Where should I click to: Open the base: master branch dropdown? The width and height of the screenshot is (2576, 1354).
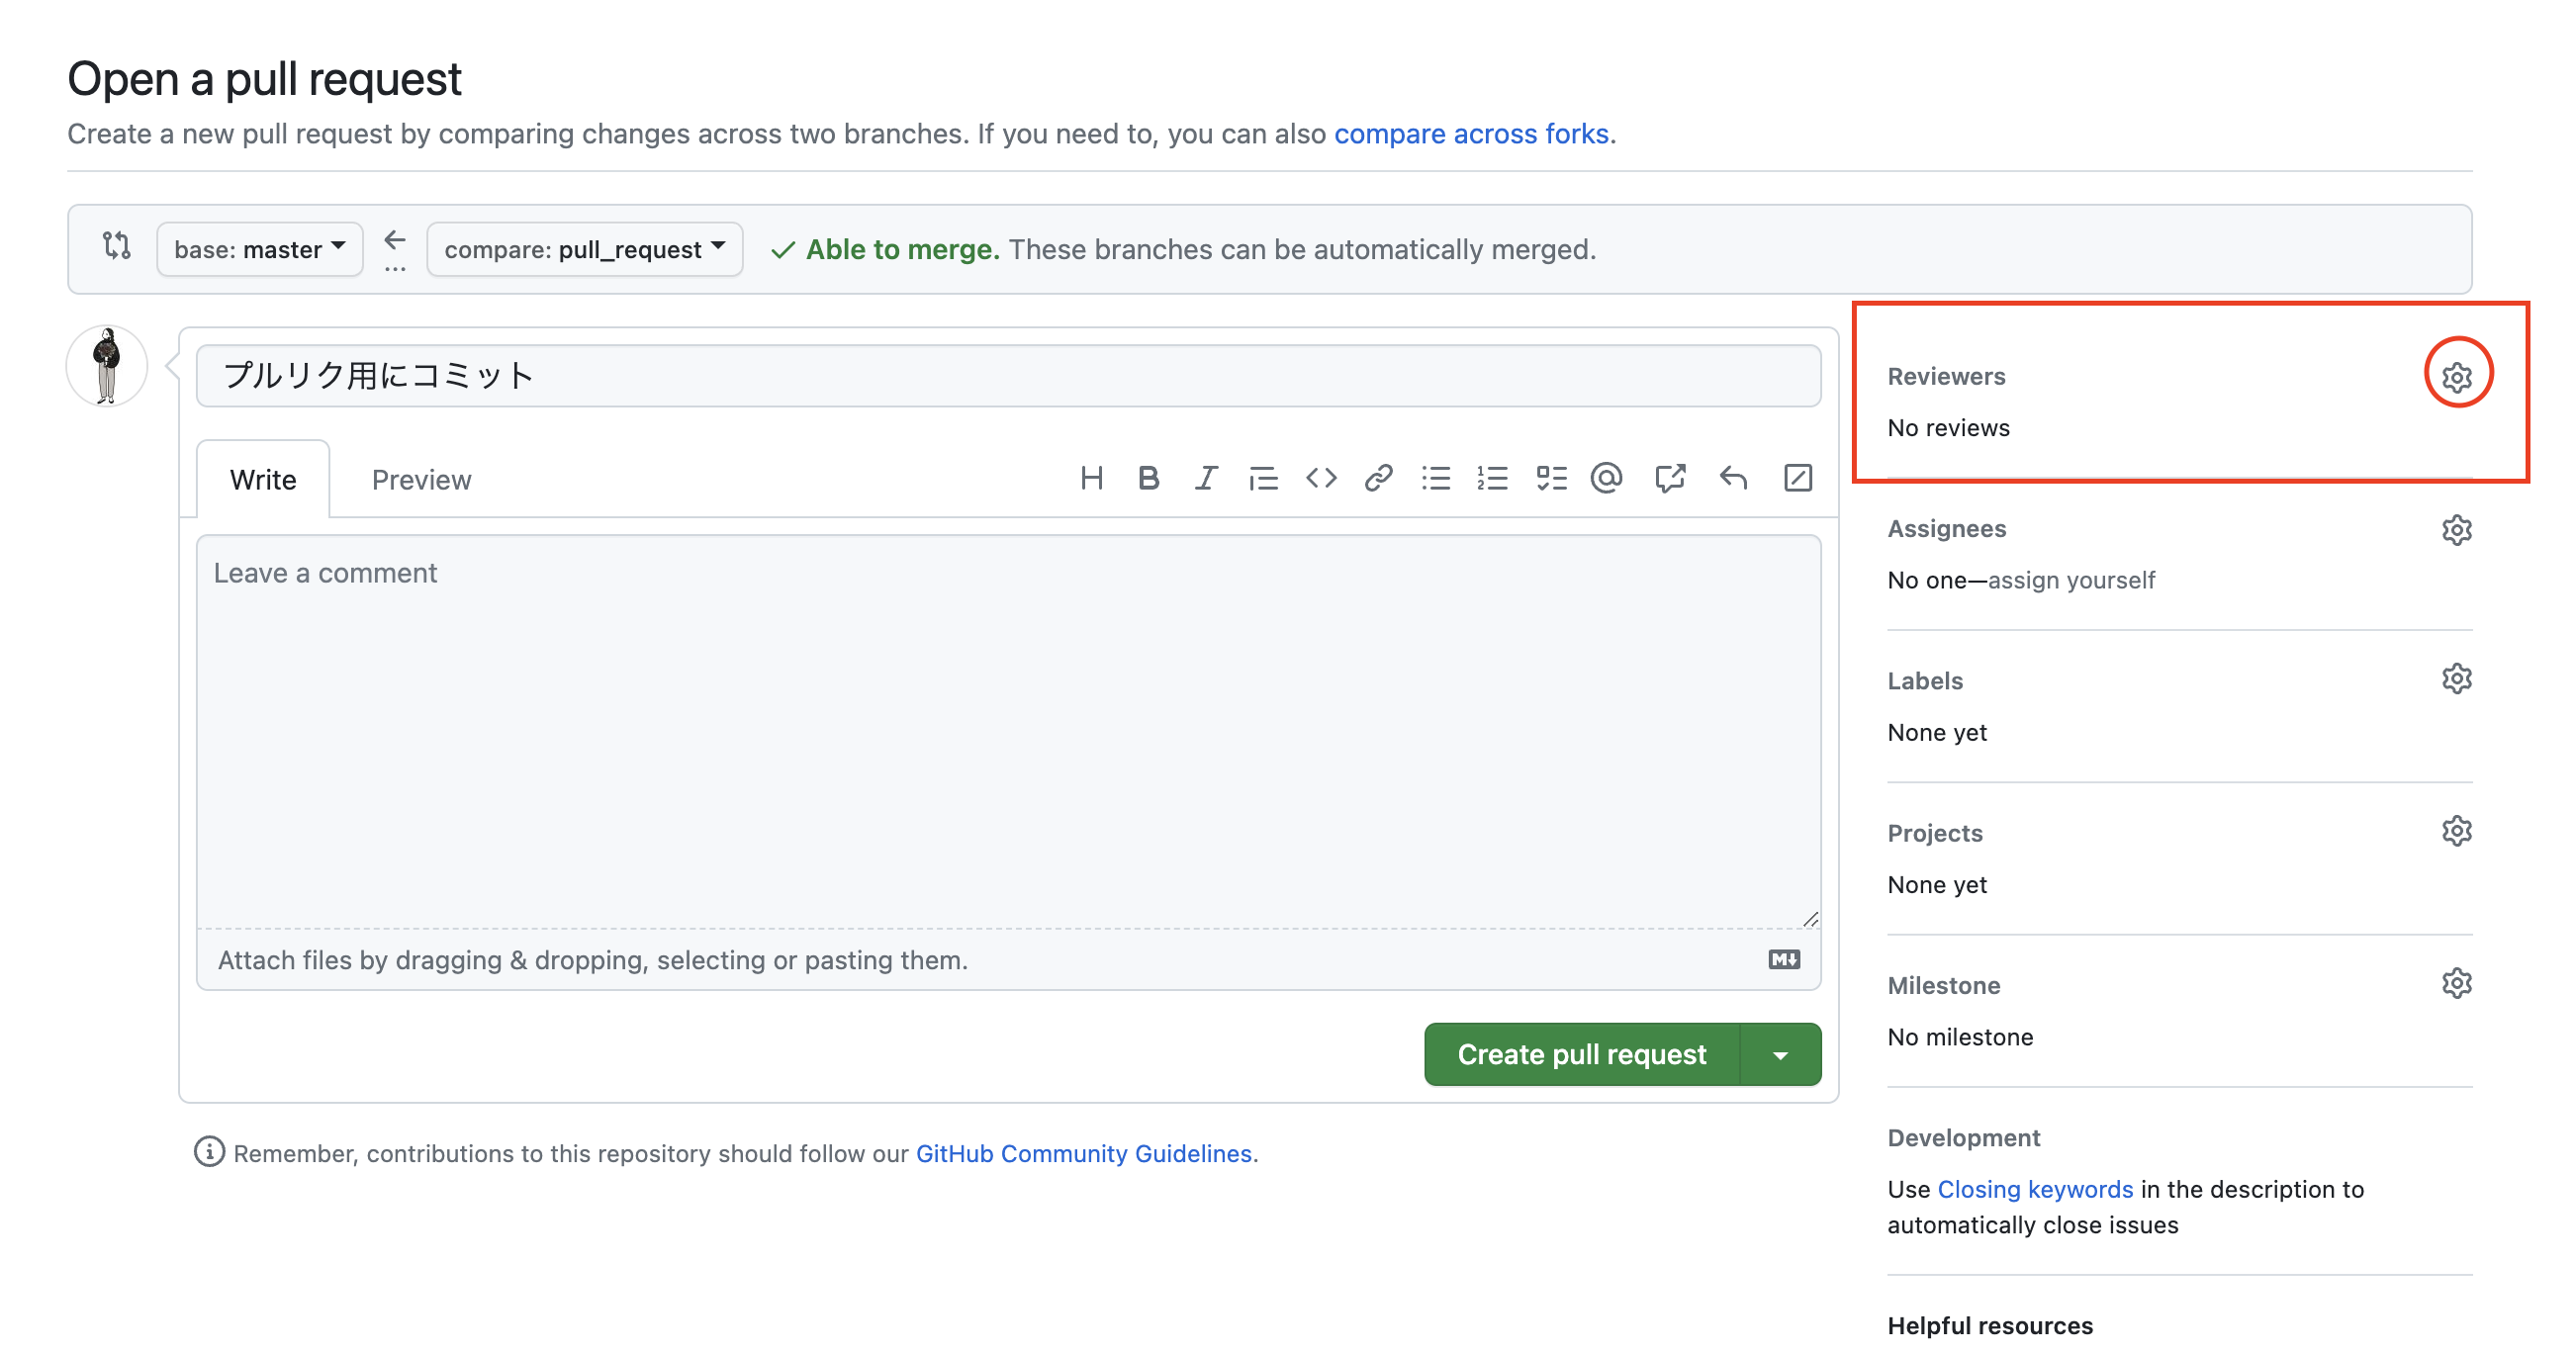click(259, 249)
